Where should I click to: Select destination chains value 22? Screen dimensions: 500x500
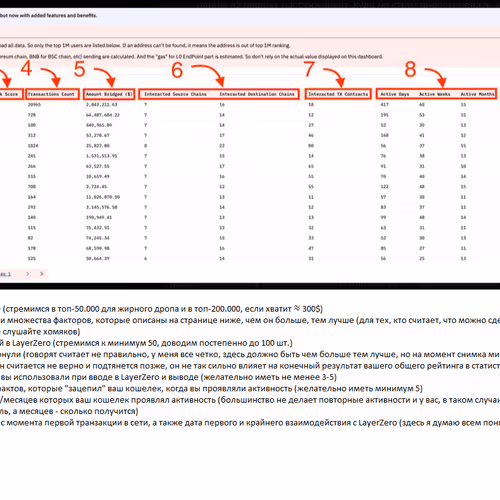(222, 146)
